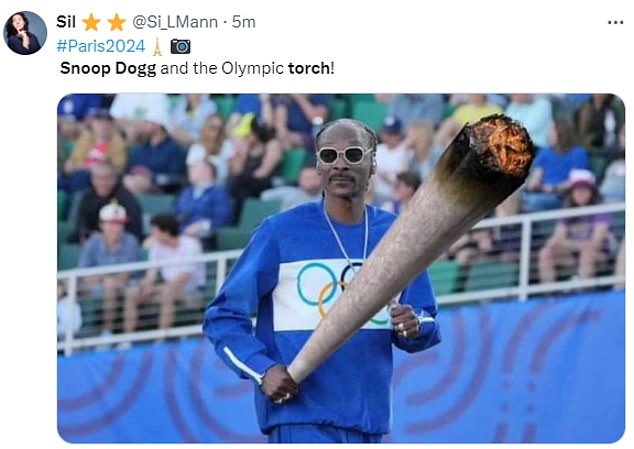Click the camera emoji after the hashtag
Viewport: 634px width, 449px height.
click(x=180, y=47)
